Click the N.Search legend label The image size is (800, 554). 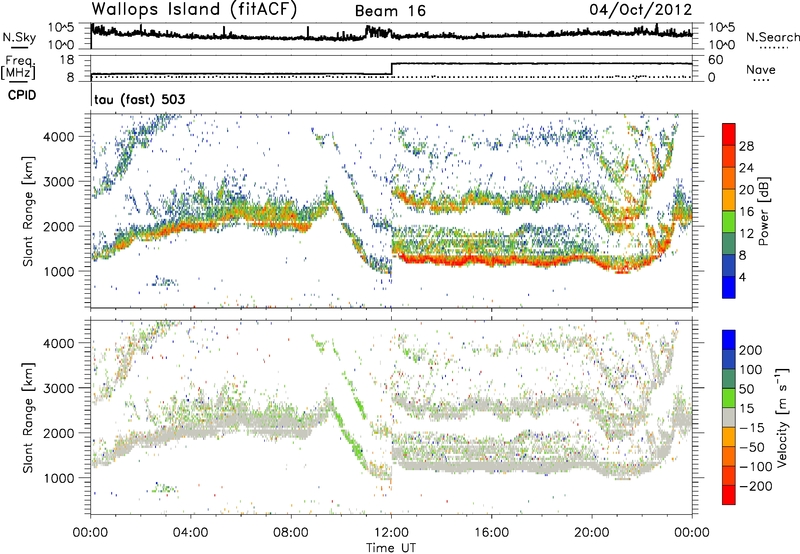coord(772,37)
